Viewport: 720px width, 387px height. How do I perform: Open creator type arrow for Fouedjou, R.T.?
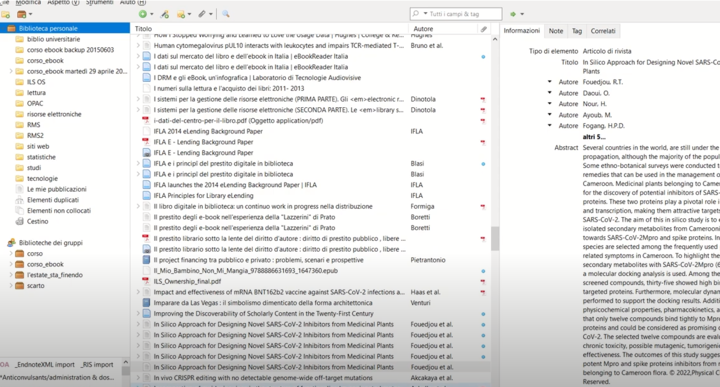click(549, 82)
